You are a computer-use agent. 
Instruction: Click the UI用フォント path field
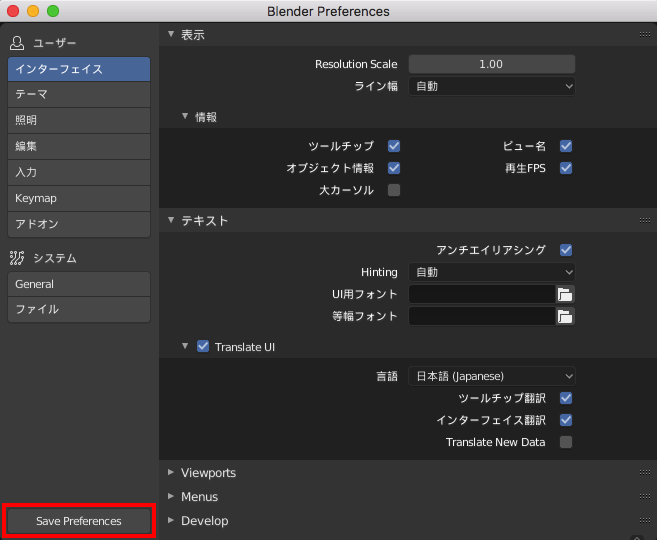coord(482,295)
